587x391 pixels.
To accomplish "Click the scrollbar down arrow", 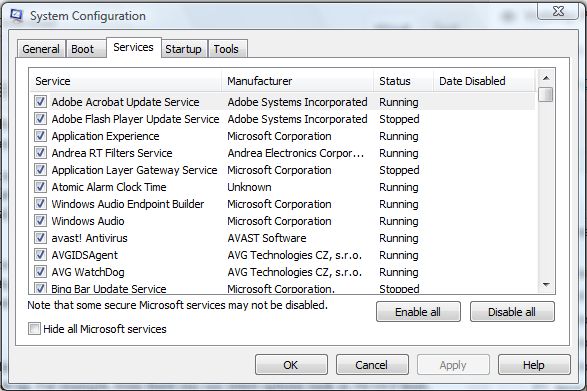I will 546,285.
